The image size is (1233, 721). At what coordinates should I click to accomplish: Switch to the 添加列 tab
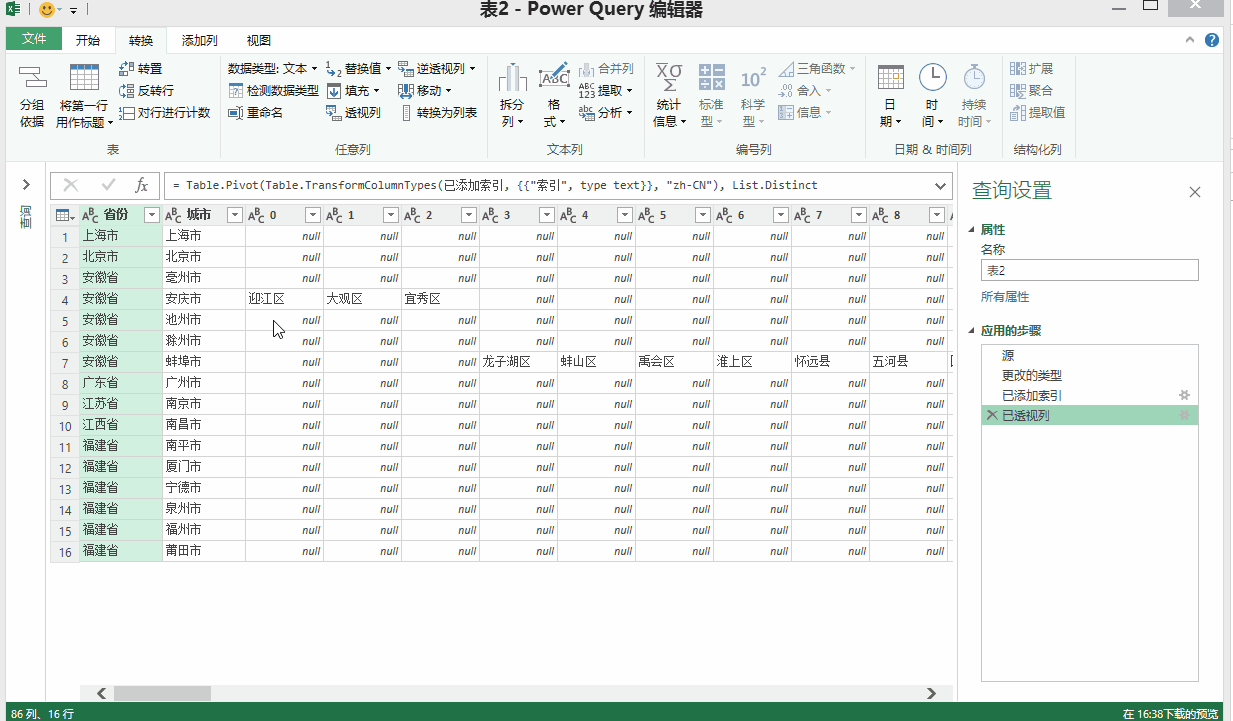tap(199, 41)
